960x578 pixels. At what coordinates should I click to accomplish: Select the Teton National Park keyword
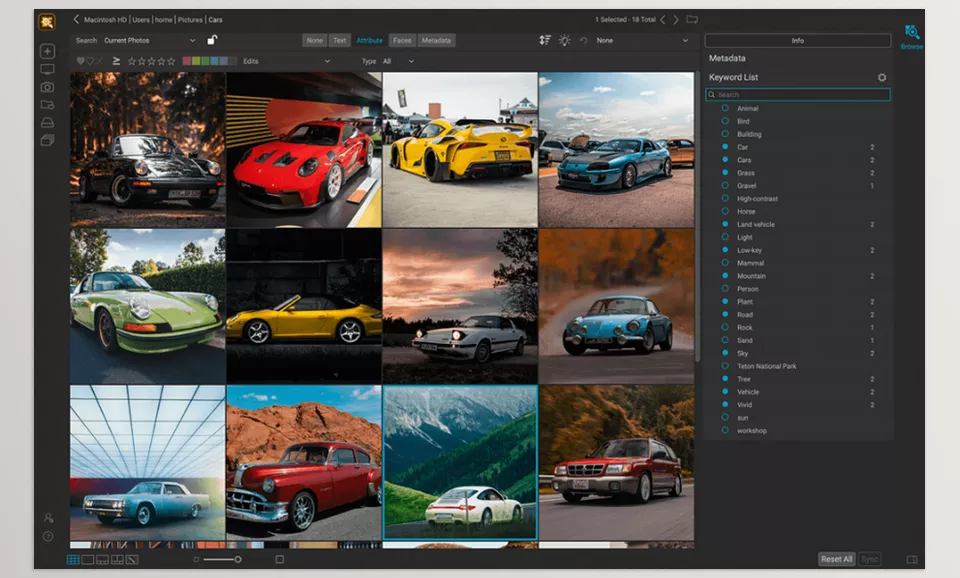[767, 366]
